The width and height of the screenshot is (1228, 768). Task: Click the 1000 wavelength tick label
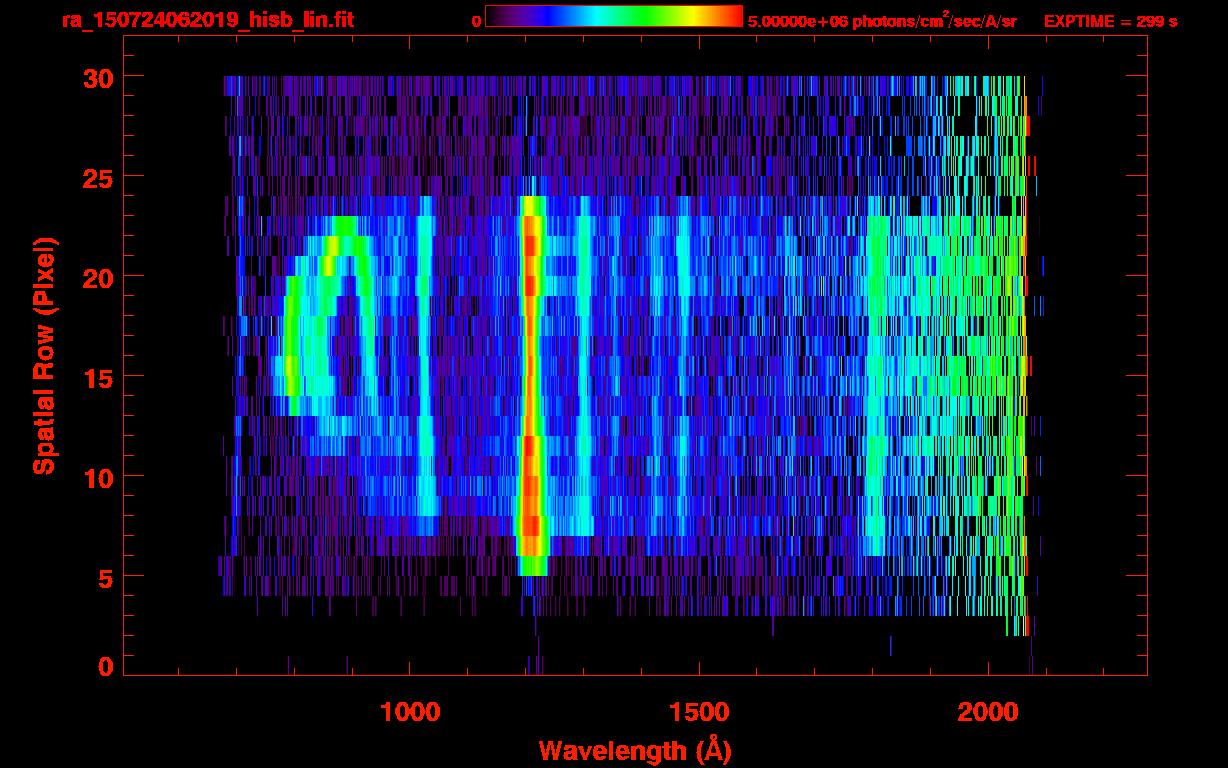pyautogui.click(x=410, y=712)
